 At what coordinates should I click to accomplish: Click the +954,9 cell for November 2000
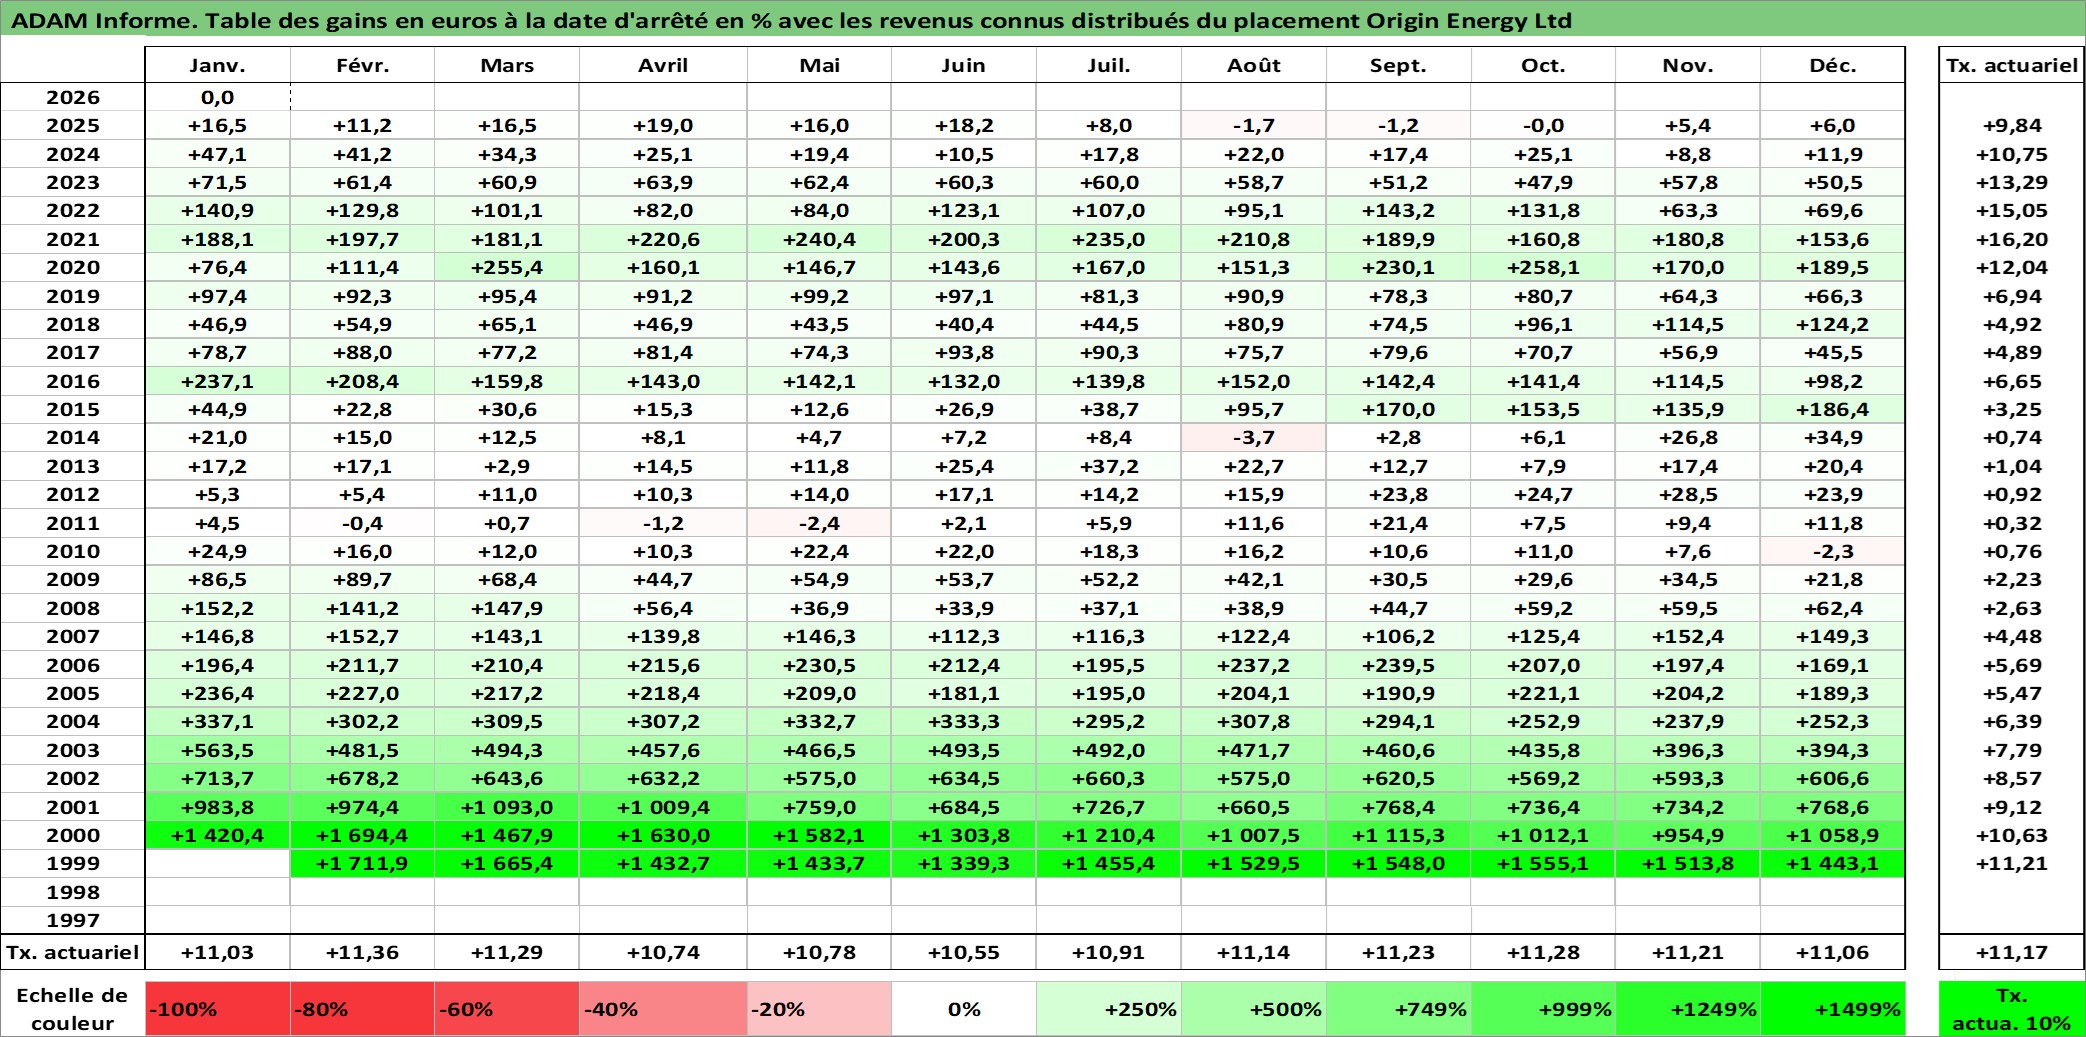[x=1688, y=835]
